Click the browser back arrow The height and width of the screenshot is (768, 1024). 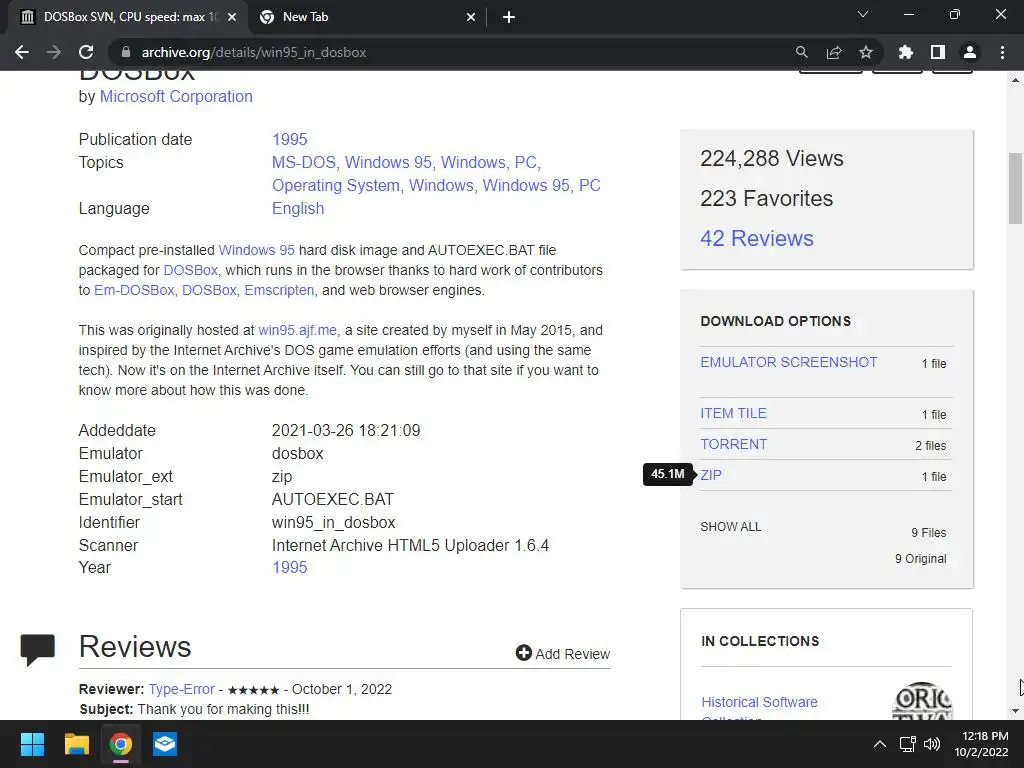click(22, 52)
